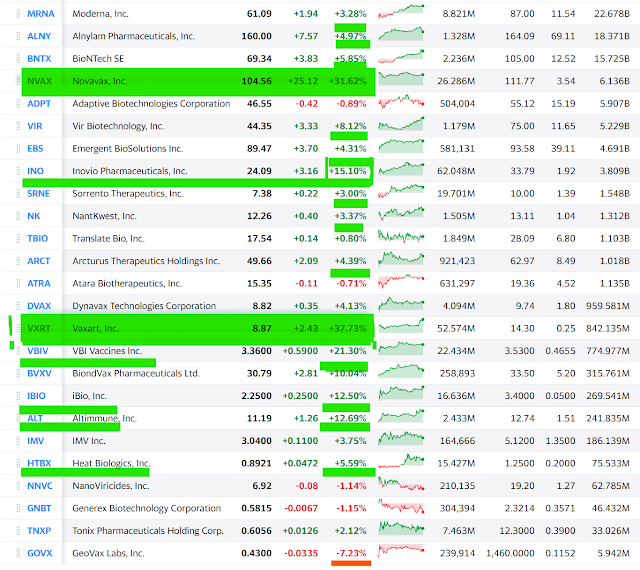Select Moderna market cap 22.678B
The width and height of the screenshot is (640, 570).
(612, 14)
